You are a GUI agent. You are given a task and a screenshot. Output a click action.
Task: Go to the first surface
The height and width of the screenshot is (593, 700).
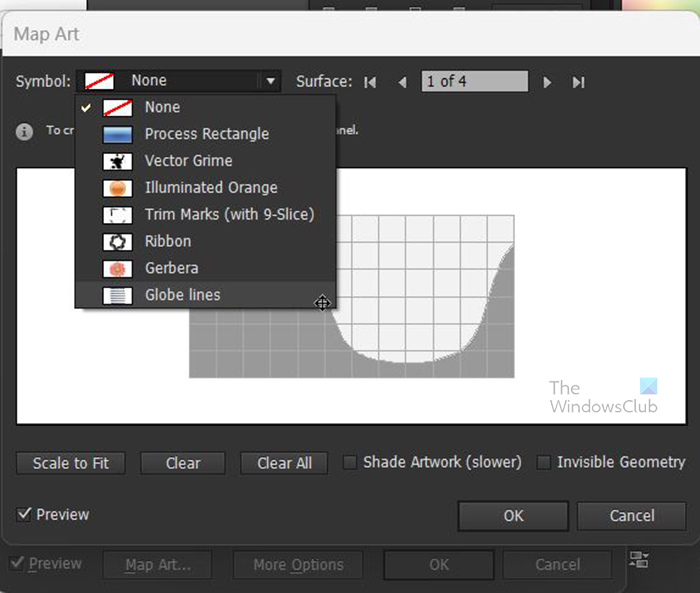pos(370,82)
